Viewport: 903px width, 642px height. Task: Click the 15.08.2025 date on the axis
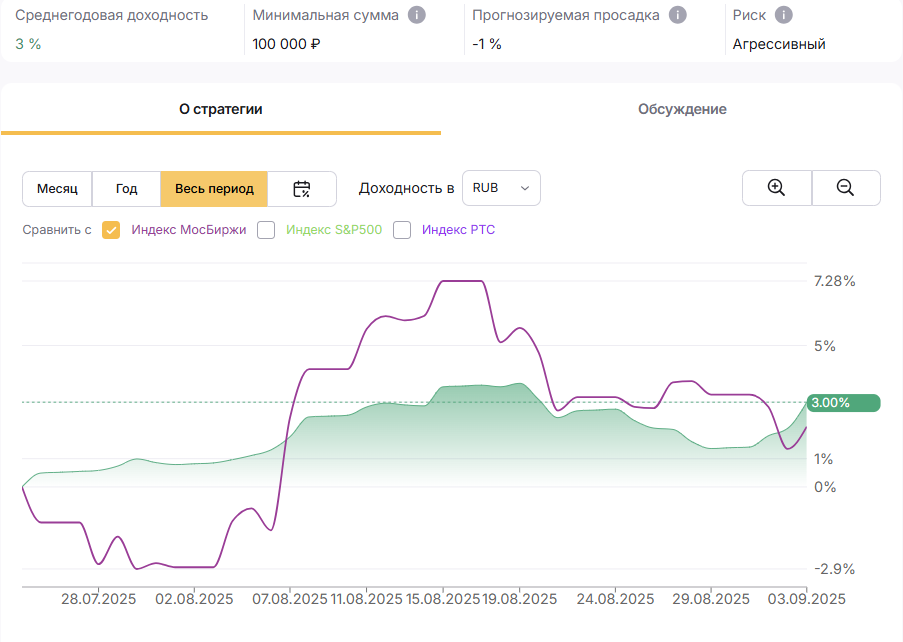point(443,599)
